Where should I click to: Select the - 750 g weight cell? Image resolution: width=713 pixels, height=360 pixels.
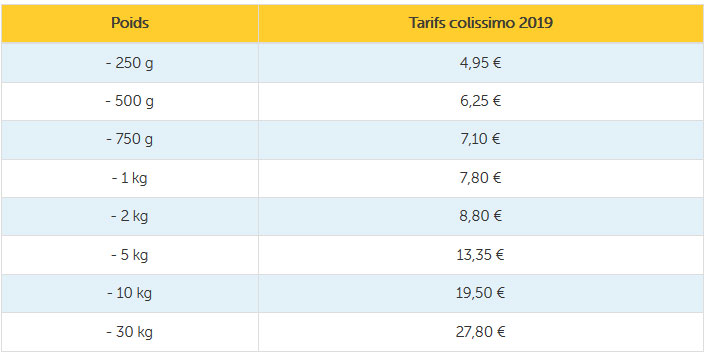[x=130, y=140]
